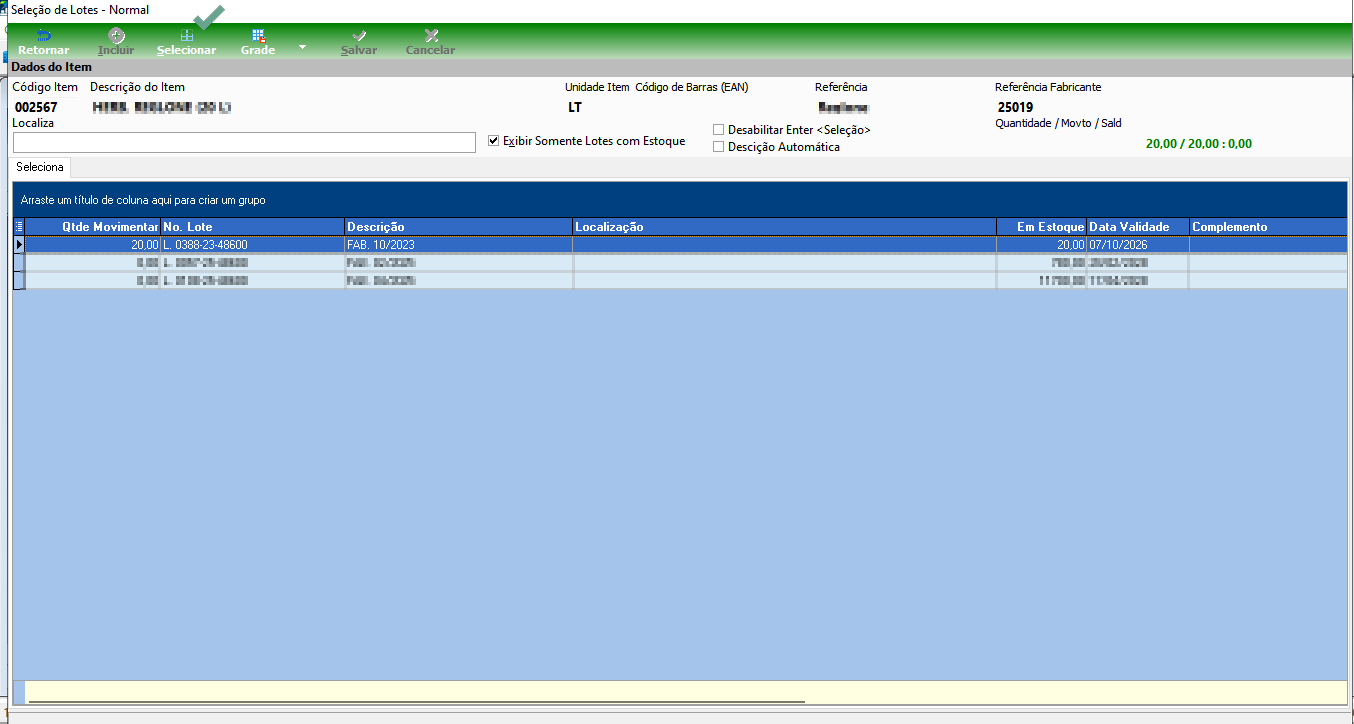
Task: Click the Em Estoque 20,00 cell in first row
Action: click(1042, 244)
